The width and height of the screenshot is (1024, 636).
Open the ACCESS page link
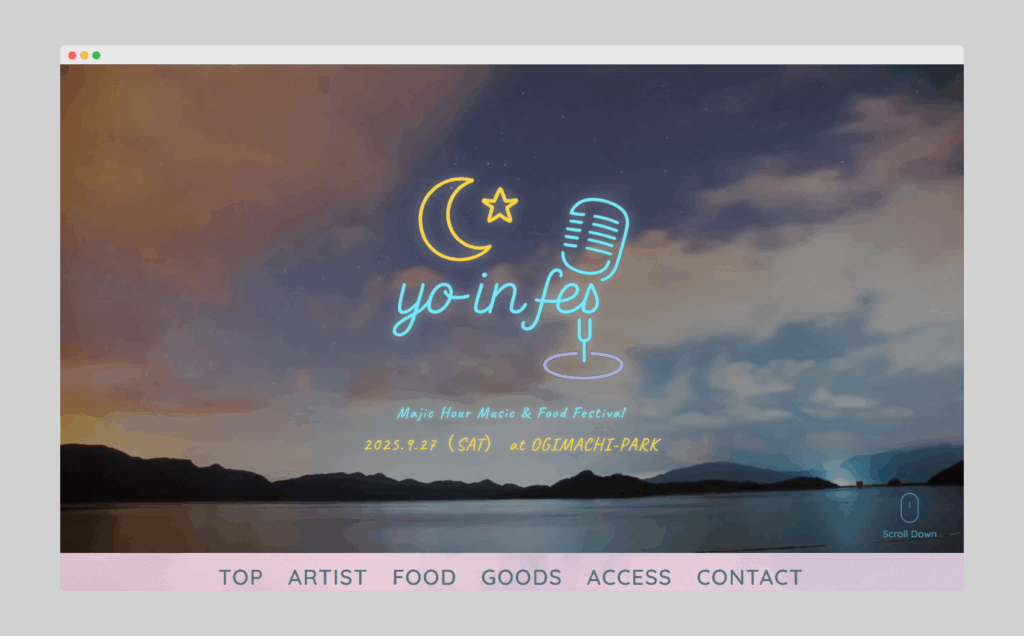(x=629, y=577)
